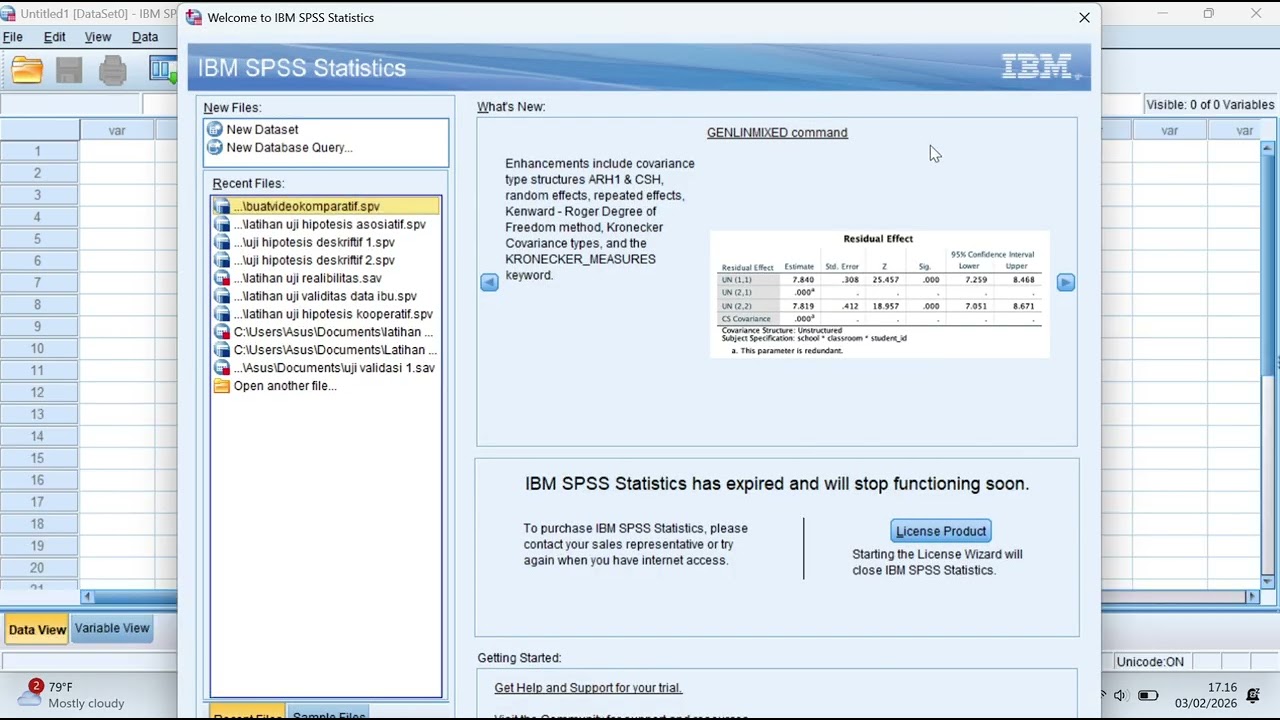1280x720 pixels.
Task: Open the GENLINMIXED command link
Action: [777, 133]
